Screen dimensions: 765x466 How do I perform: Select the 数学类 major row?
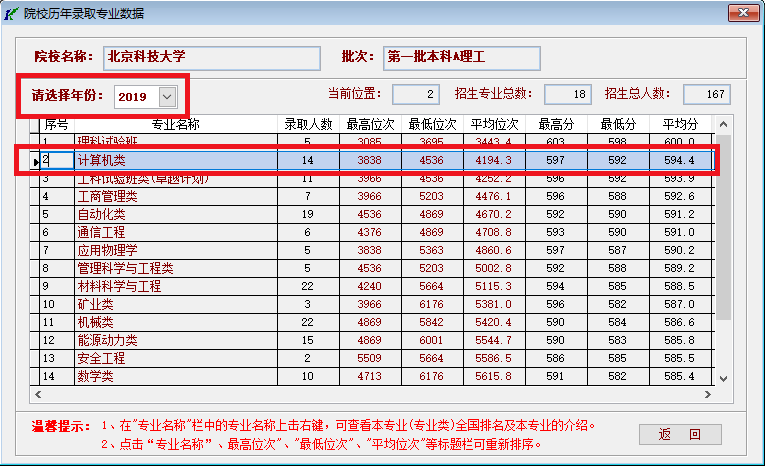pos(372,377)
